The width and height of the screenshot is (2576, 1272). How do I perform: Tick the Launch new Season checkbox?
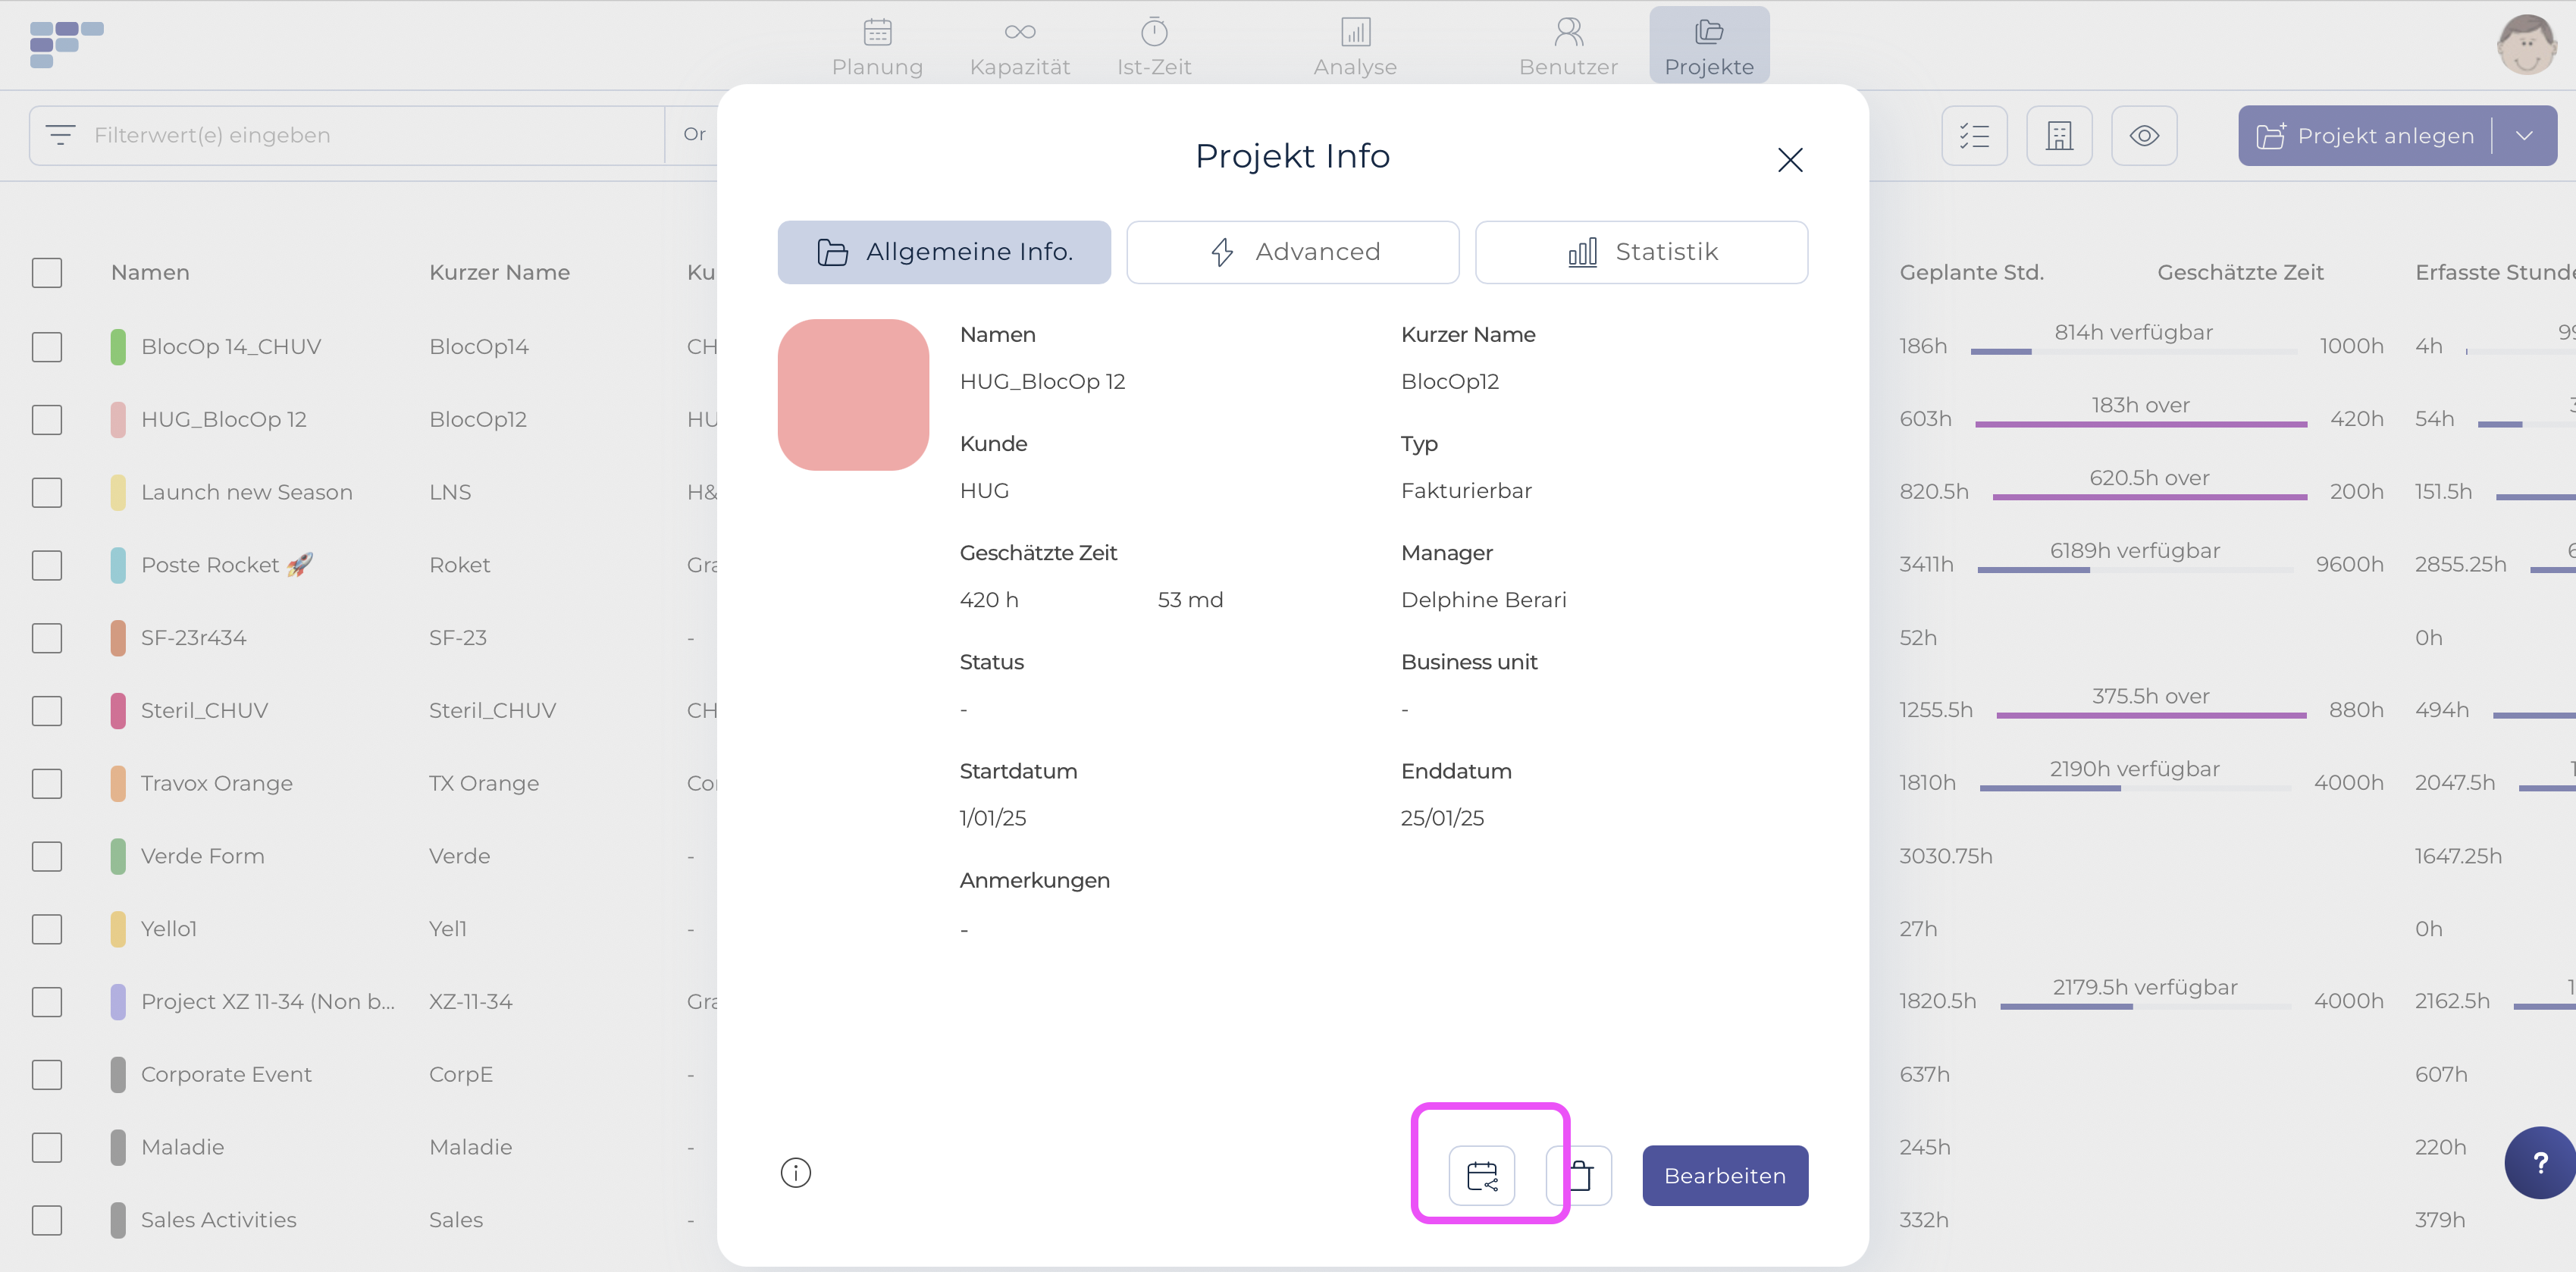point(47,492)
